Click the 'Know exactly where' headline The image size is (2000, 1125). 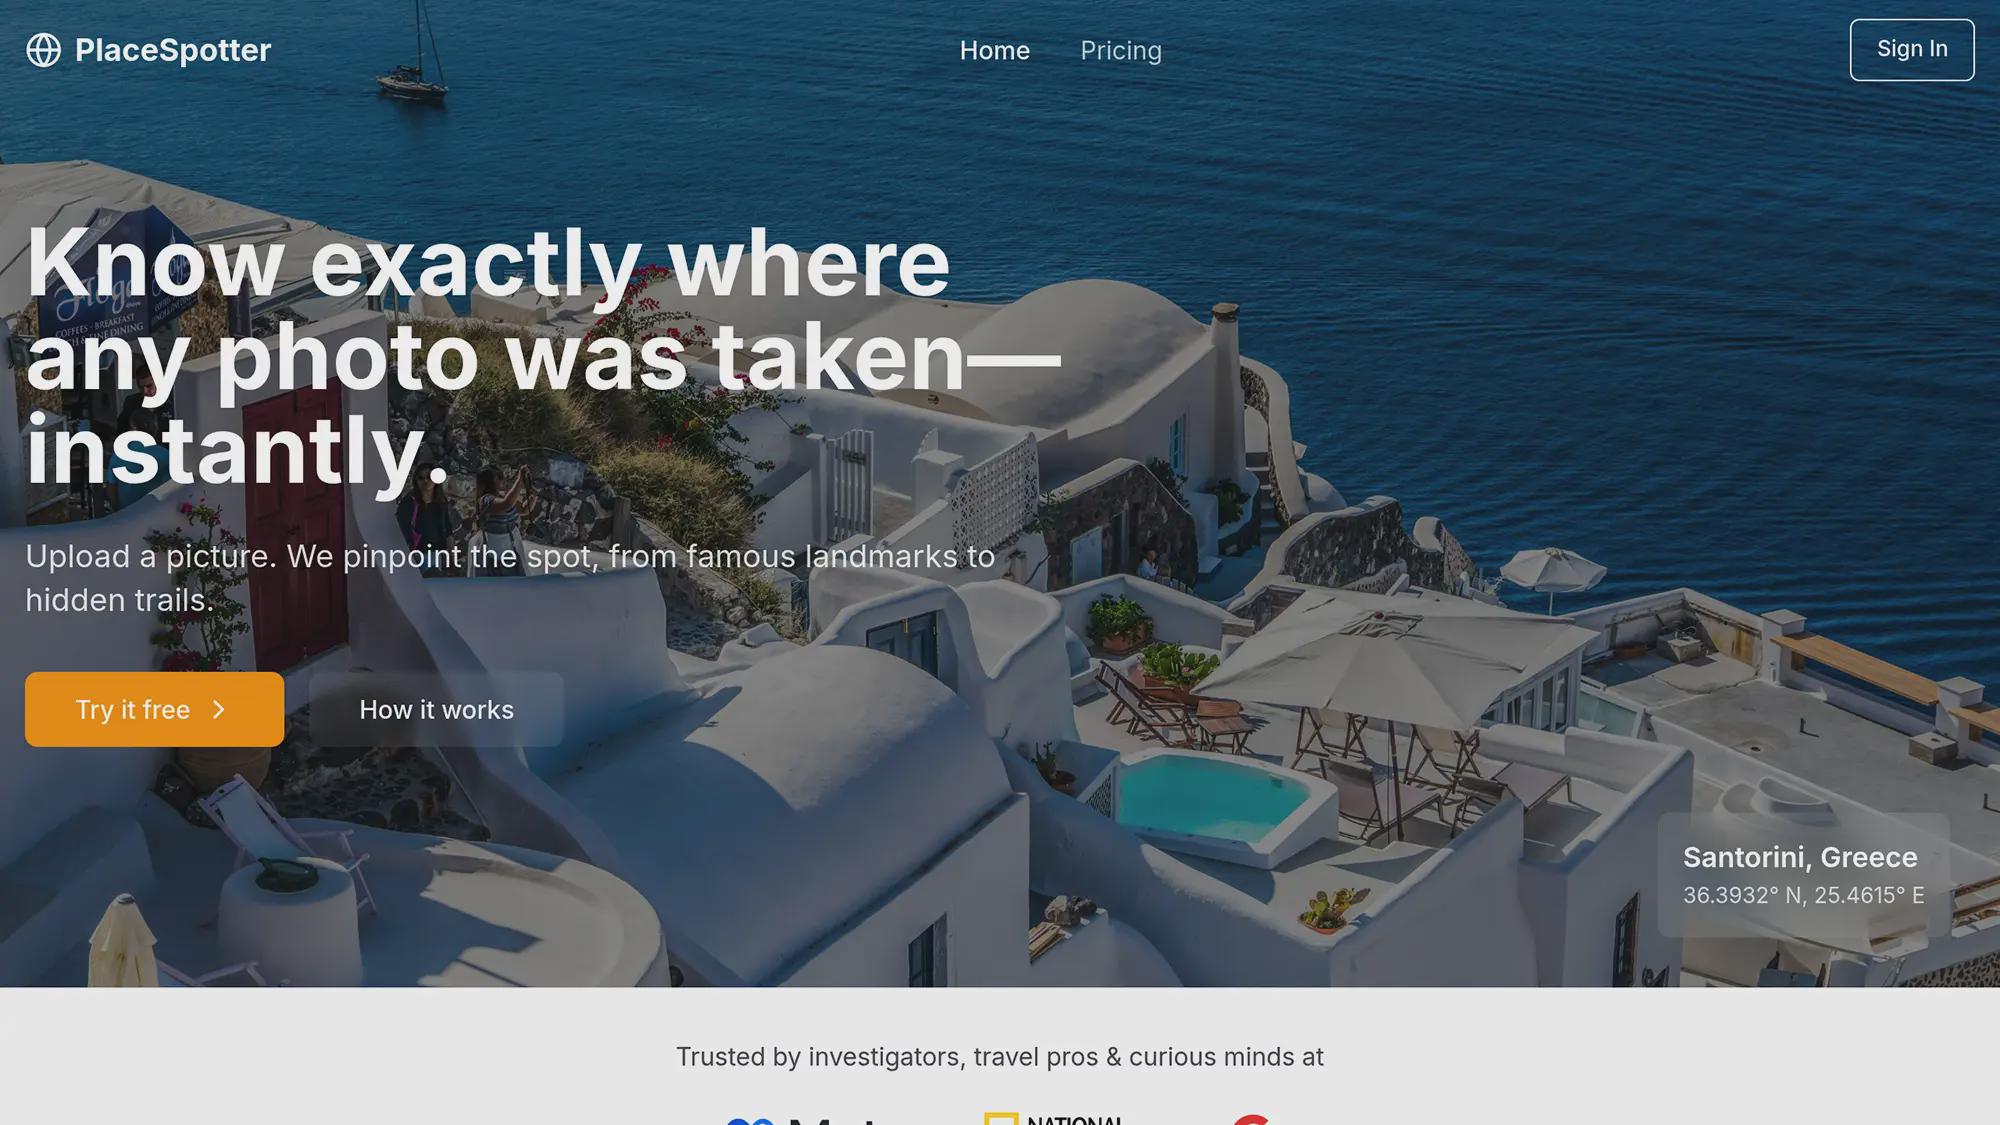(488, 262)
